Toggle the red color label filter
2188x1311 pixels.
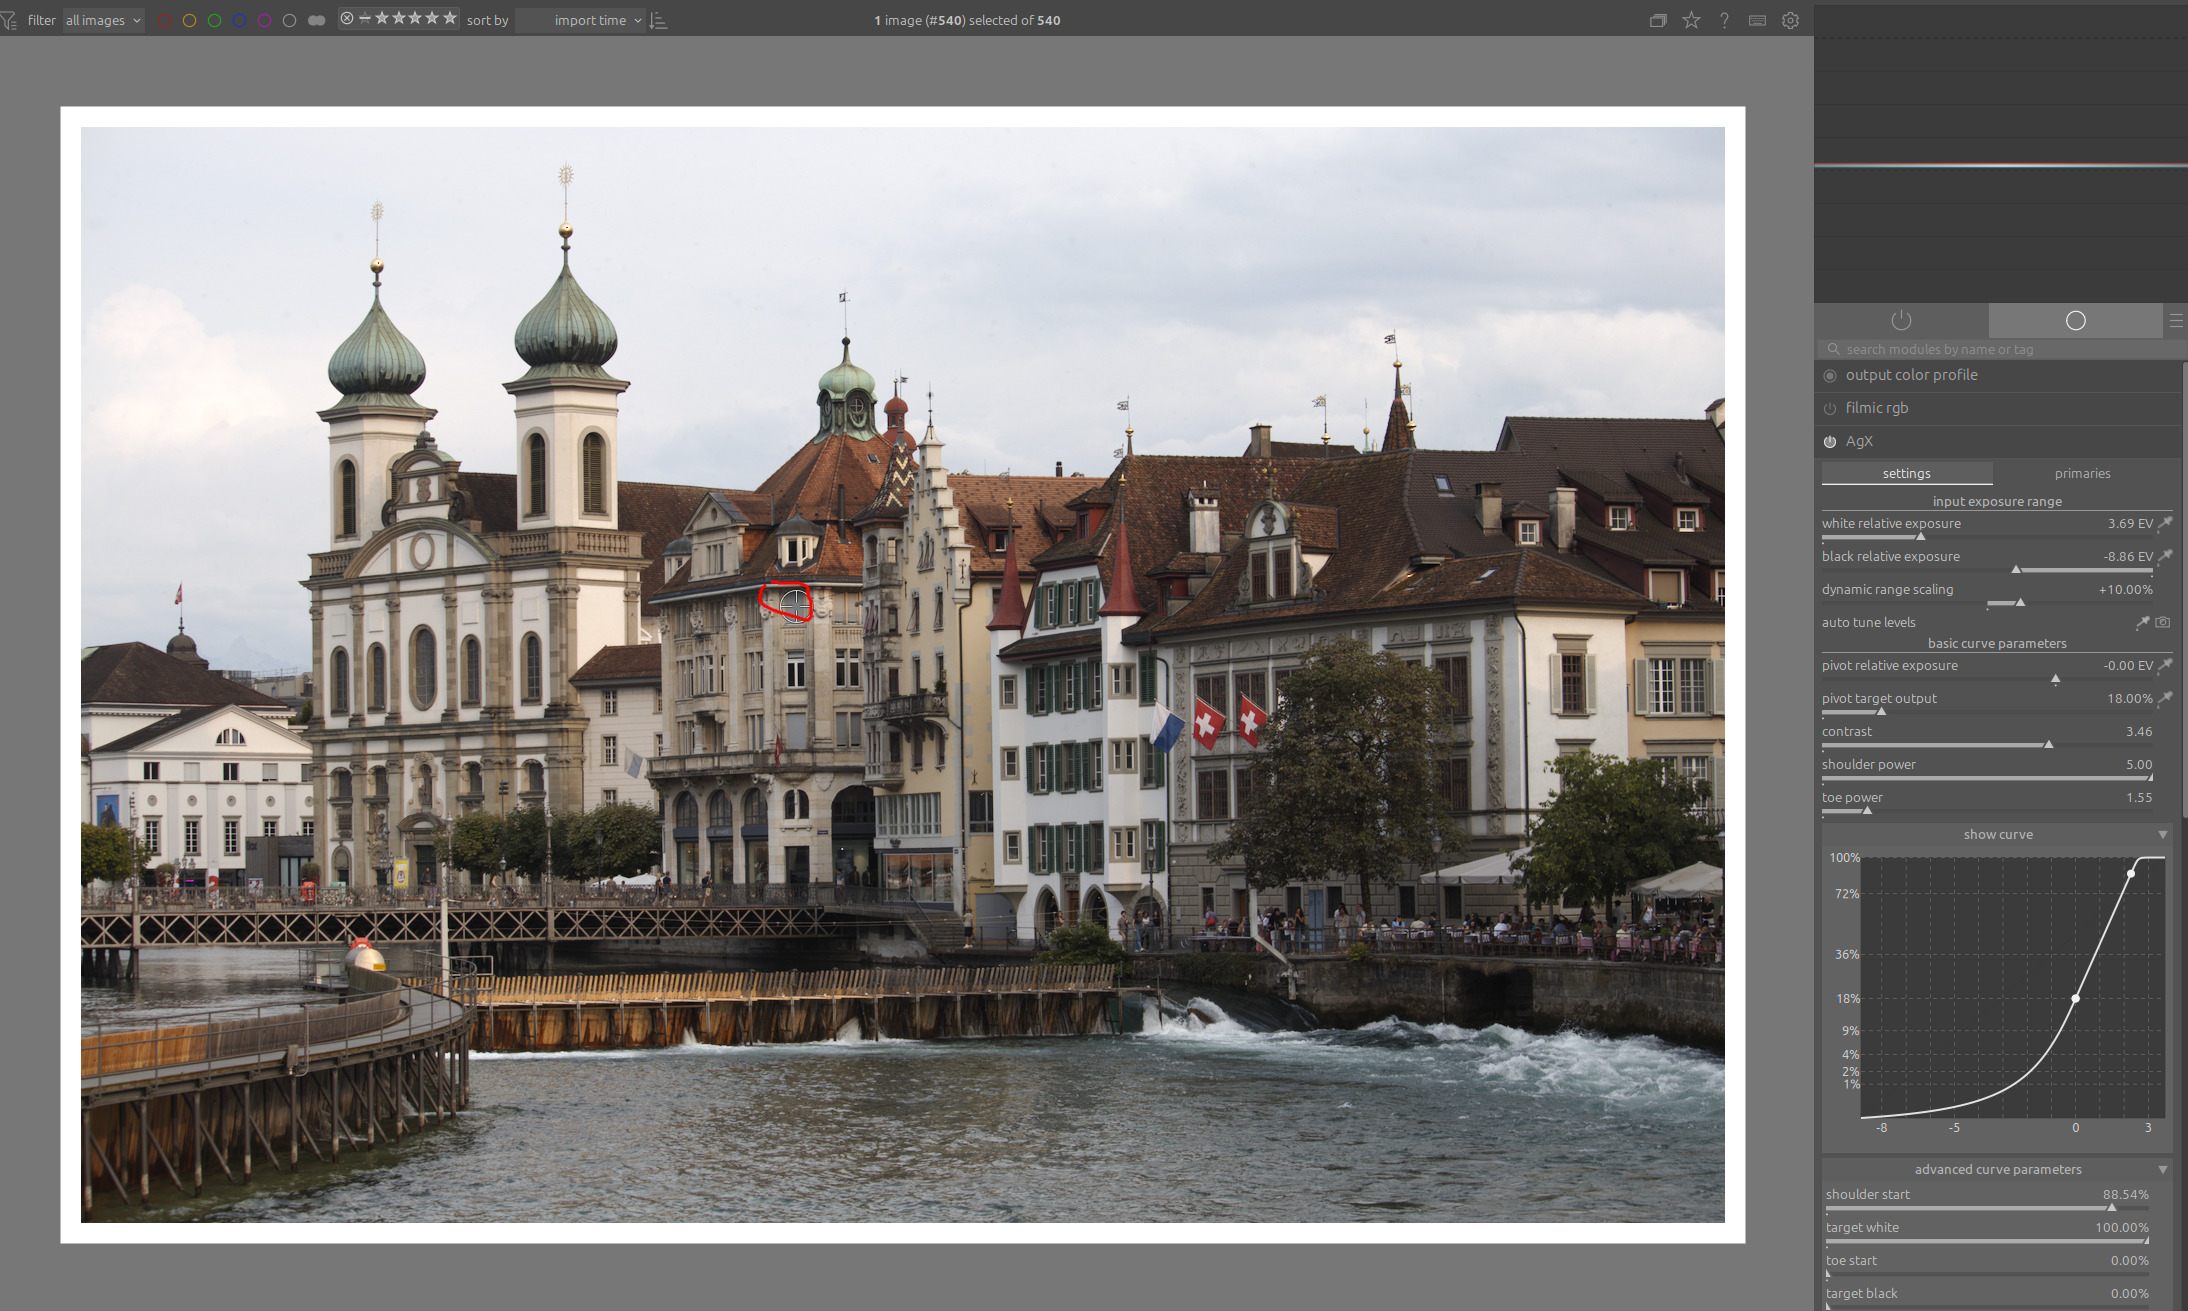point(165,20)
